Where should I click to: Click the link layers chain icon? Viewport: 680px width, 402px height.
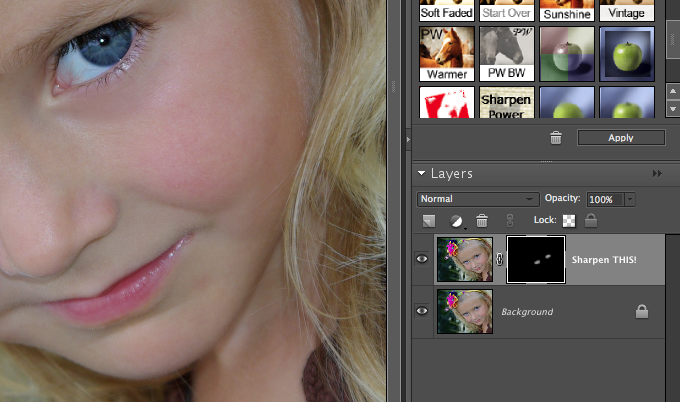tap(510, 221)
